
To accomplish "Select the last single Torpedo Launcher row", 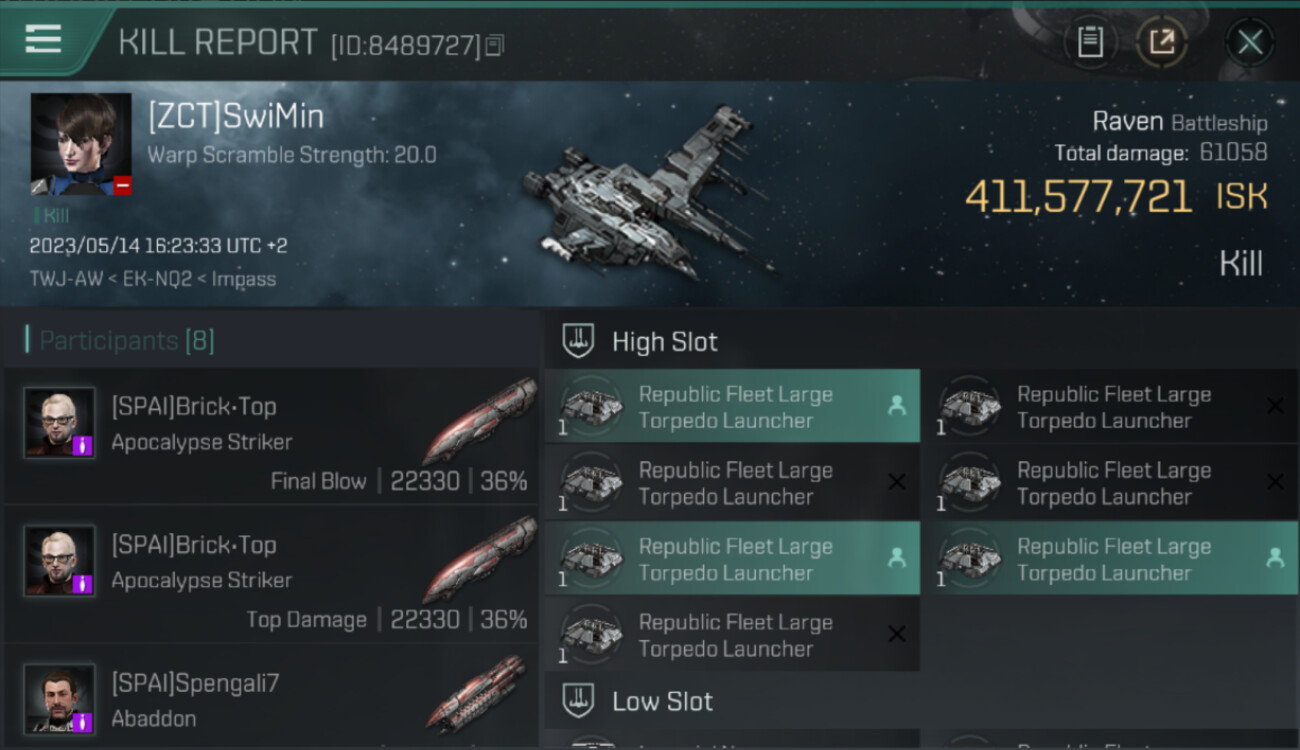I will pyautogui.click(x=732, y=634).
